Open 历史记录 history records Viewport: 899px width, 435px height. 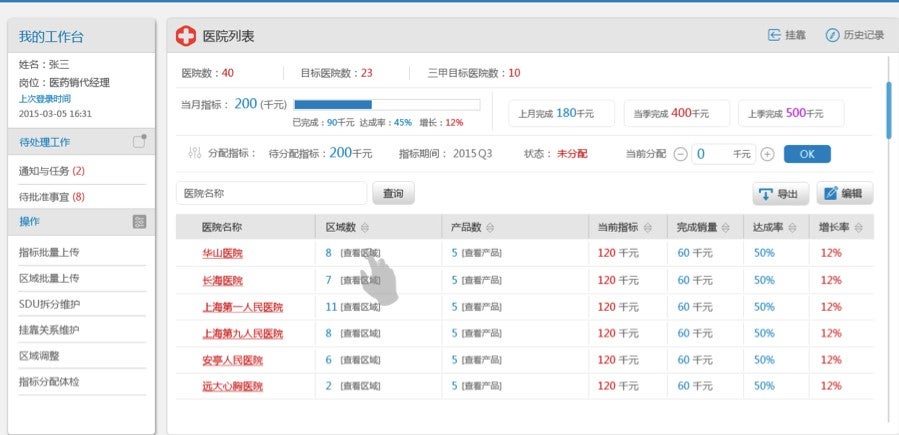pos(832,35)
